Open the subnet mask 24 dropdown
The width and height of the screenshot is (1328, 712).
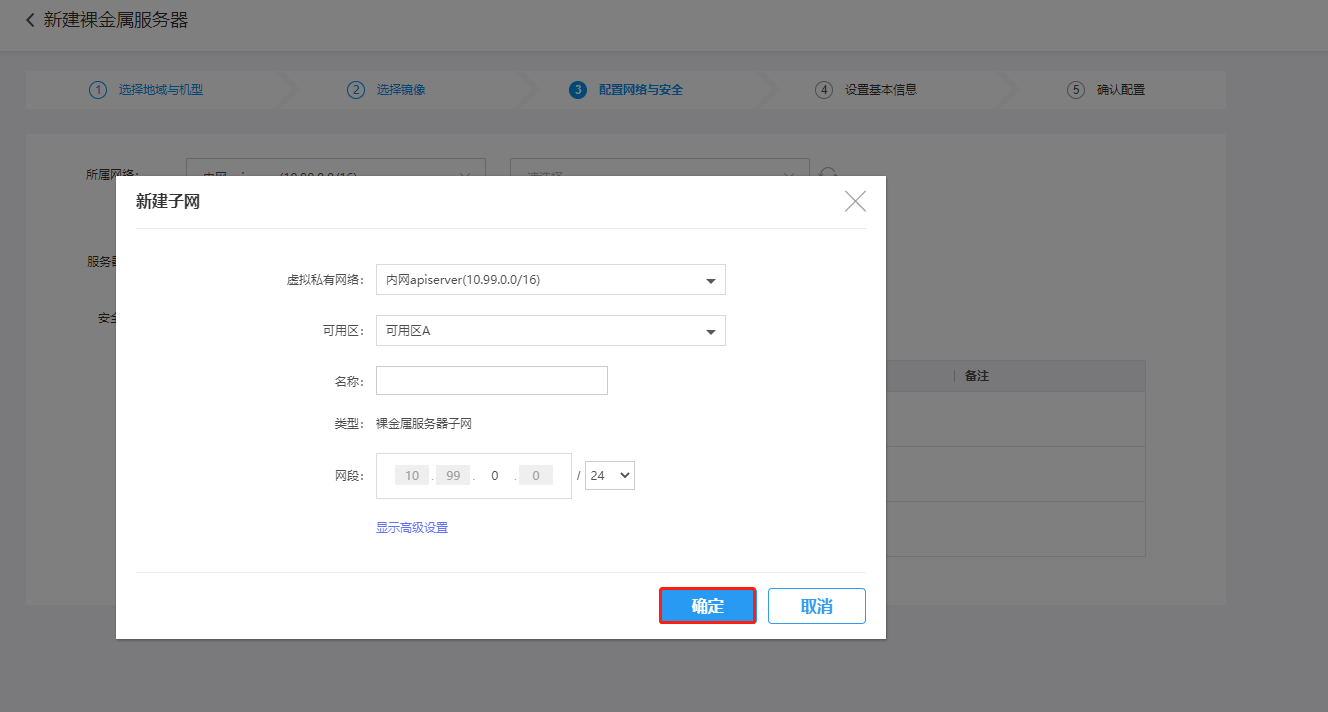[610, 476]
